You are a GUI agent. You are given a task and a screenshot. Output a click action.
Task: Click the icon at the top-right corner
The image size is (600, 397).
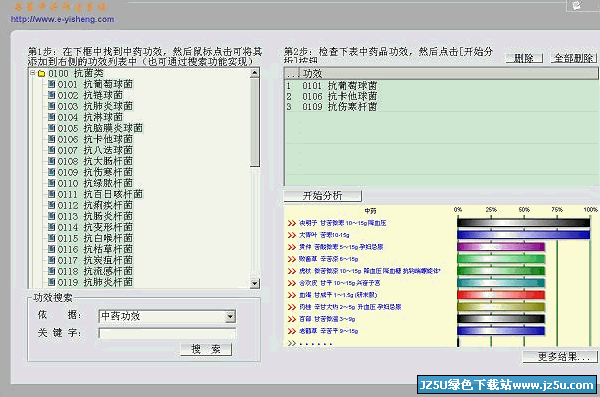577,5
